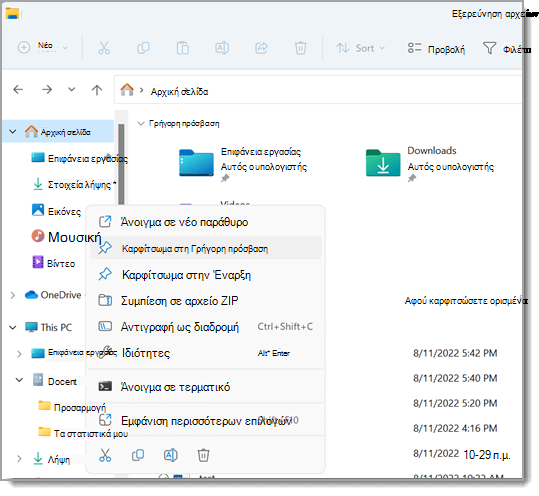Collapse the This PC tree node
This screenshot has width=539, height=496.
[x=13, y=328]
